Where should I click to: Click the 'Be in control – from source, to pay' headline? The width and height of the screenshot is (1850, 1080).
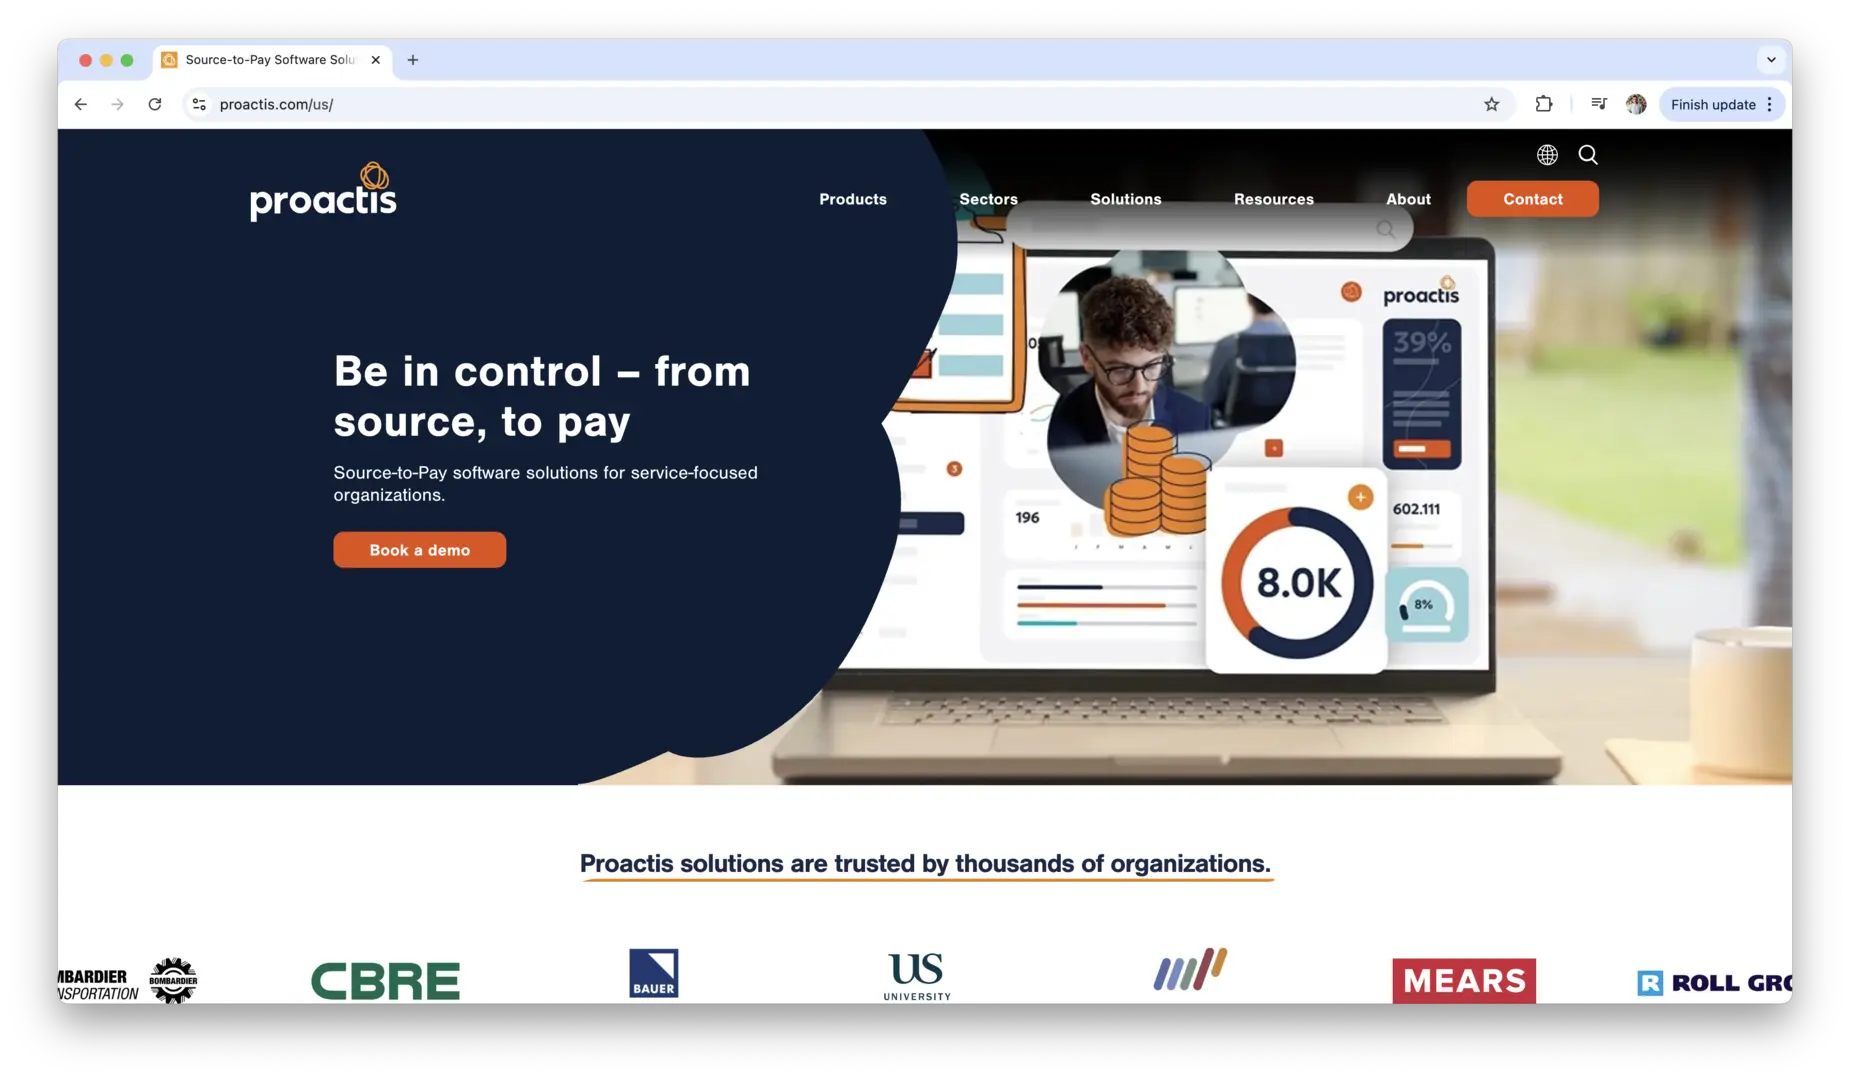coord(542,396)
